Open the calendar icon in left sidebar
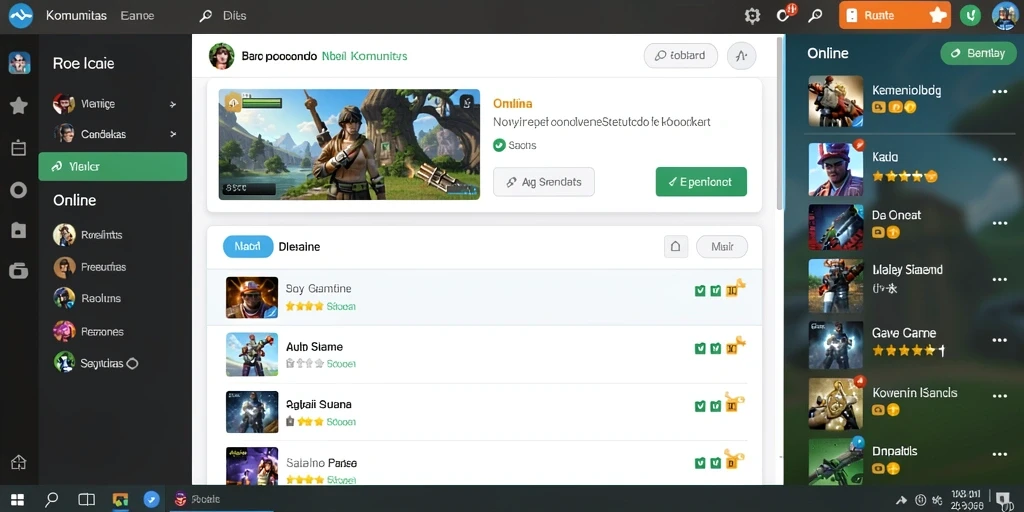Screen dimensions: 1024x512 (x=18, y=148)
